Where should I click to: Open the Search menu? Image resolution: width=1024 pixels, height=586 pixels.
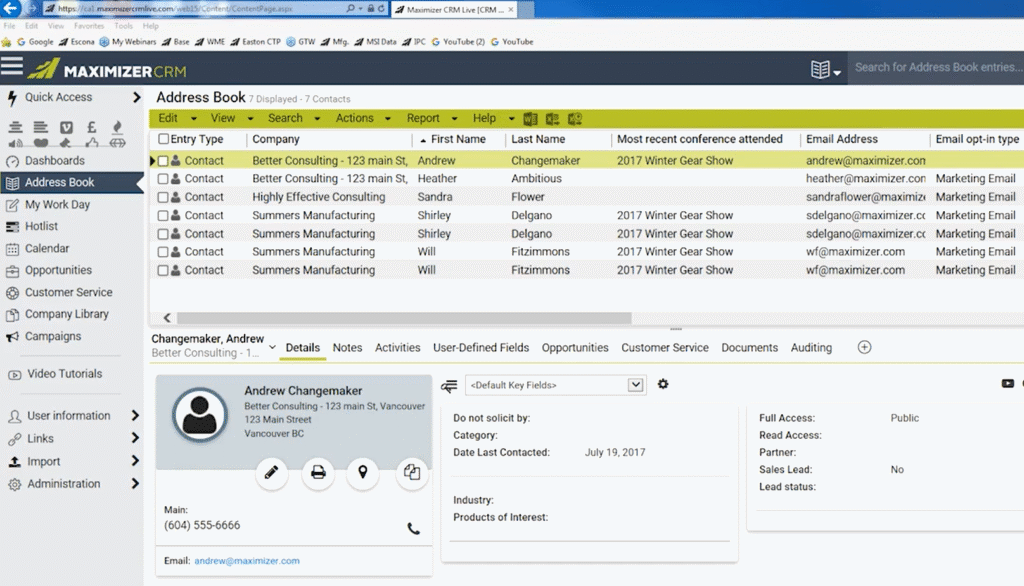click(x=285, y=118)
